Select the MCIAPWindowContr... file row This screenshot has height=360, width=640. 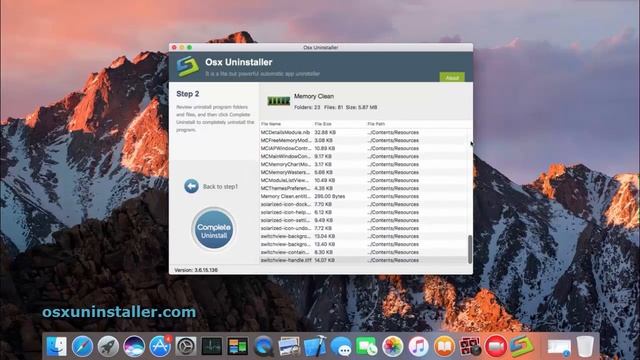[x=363, y=148]
